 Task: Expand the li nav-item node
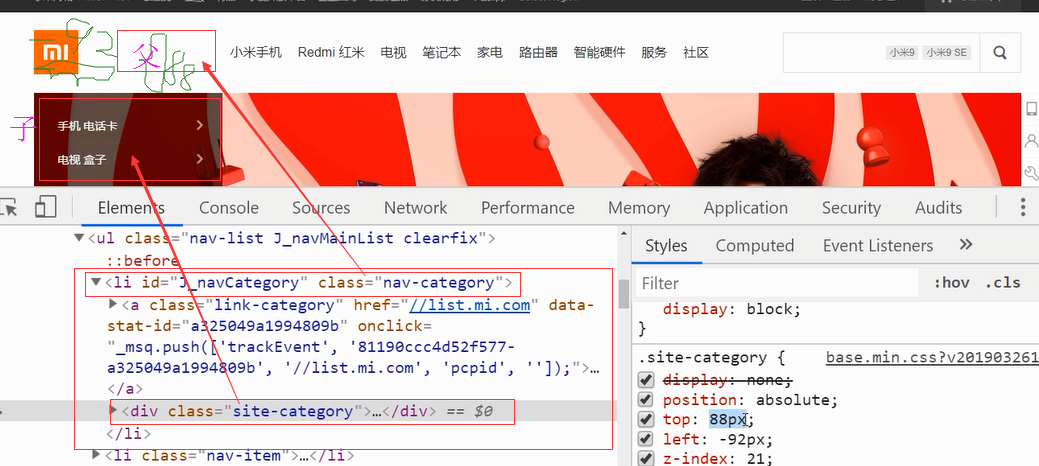(x=96, y=455)
